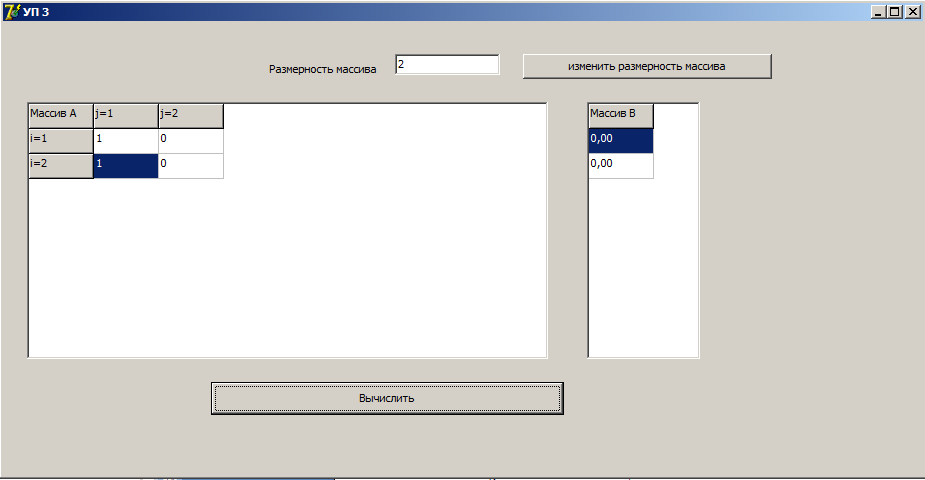This screenshot has height=480, width=925.
Task: Click the Массив B header cell
Action: (x=621, y=116)
